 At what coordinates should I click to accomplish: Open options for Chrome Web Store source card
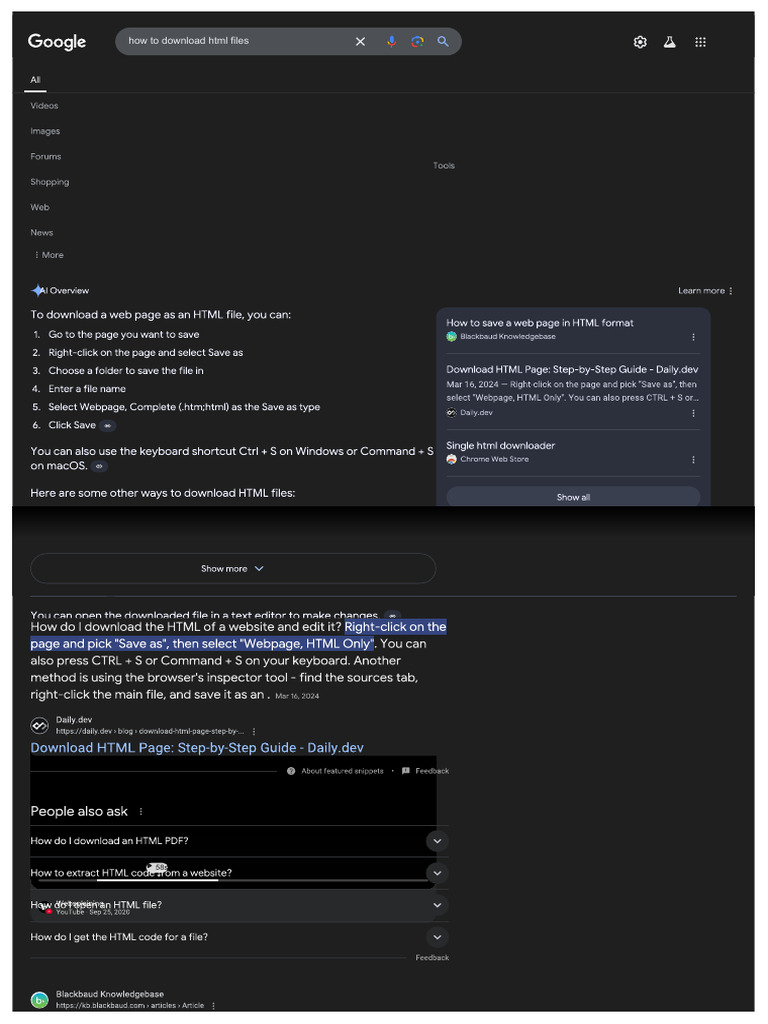tap(693, 460)
